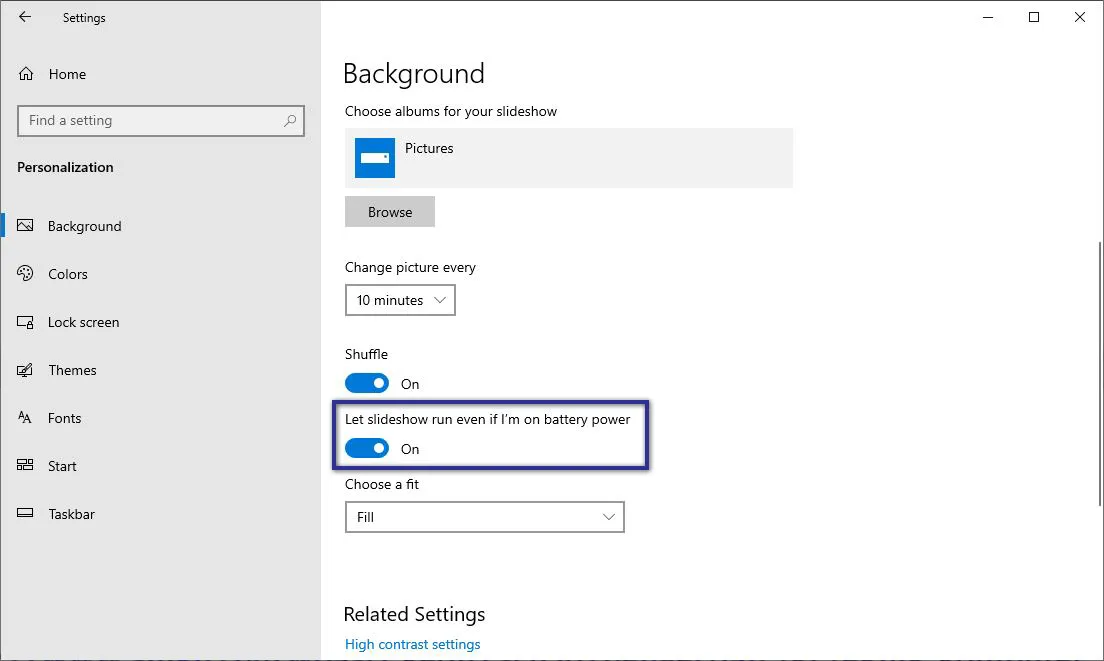Disable slideshow on battery power
Screen dimensions: 1104x661
(367, 448)
